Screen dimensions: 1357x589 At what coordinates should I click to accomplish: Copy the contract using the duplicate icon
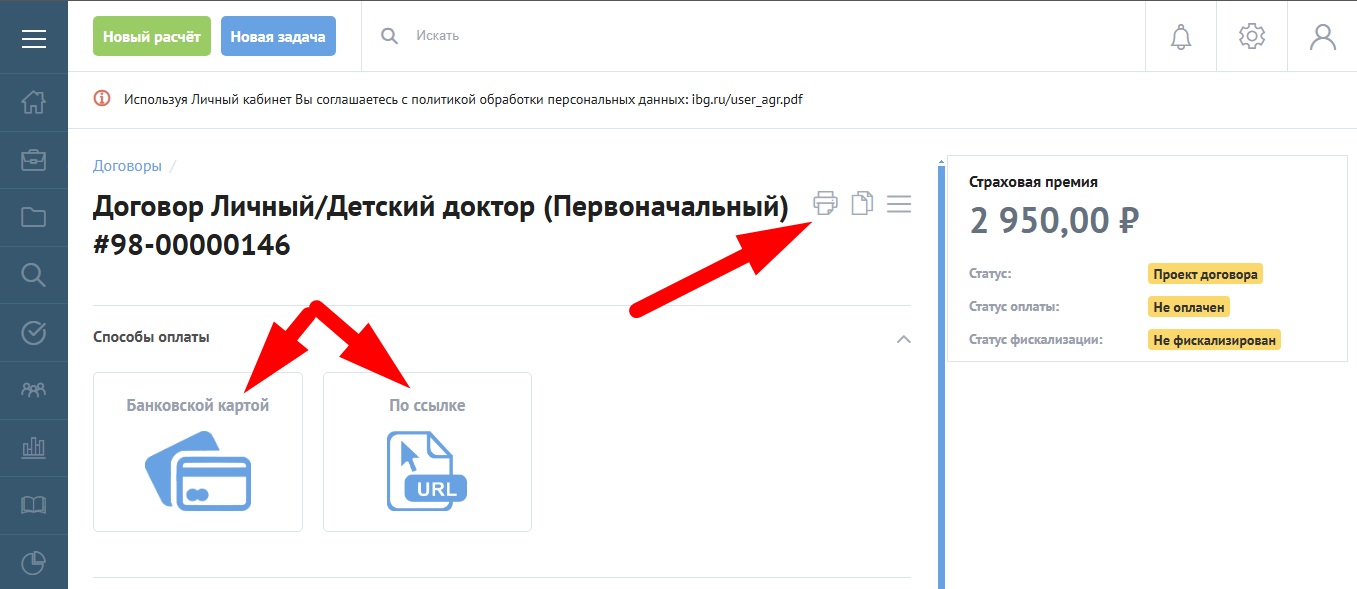tap(861, 204)
